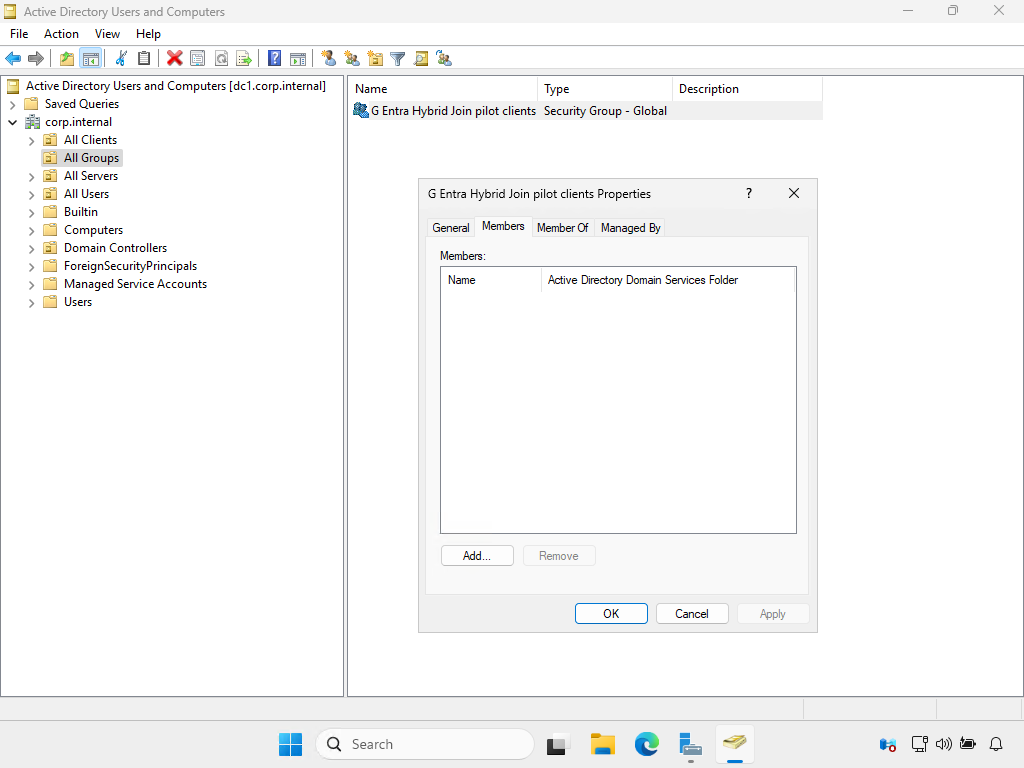Click the Add... button

(x=477, y=556)
